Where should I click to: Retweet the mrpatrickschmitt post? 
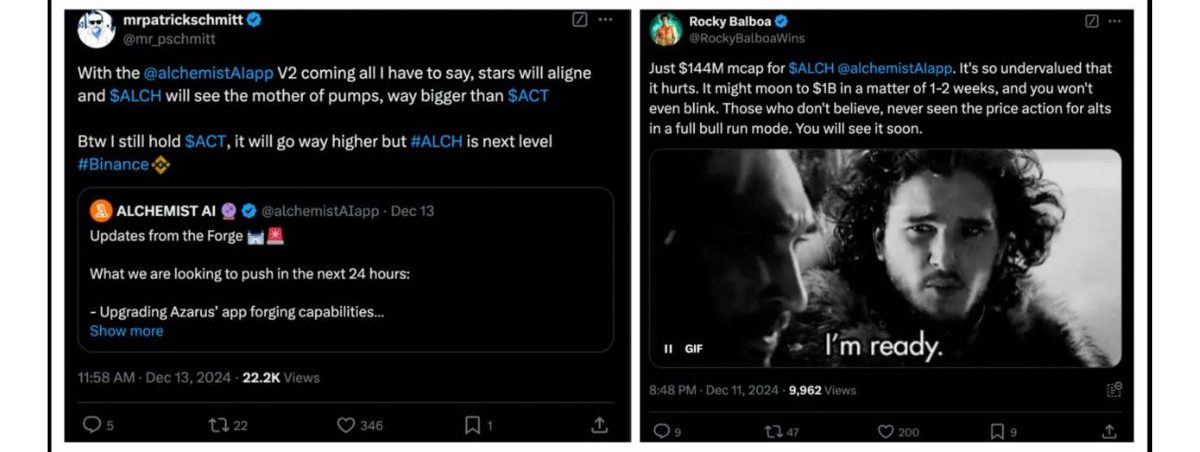pyautogui.click(x=217, y=425)
